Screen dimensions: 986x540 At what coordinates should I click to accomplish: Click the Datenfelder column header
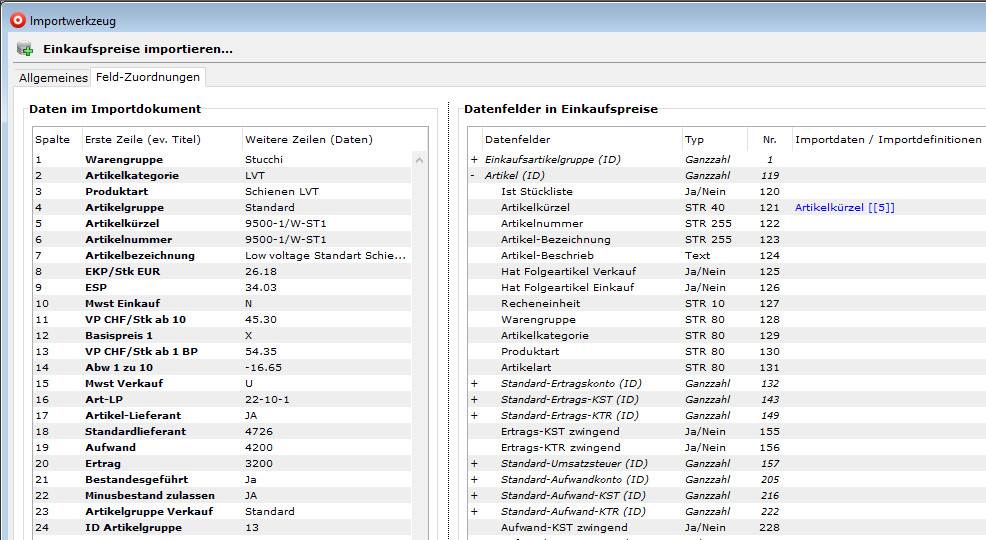click(x=517, y=139)
